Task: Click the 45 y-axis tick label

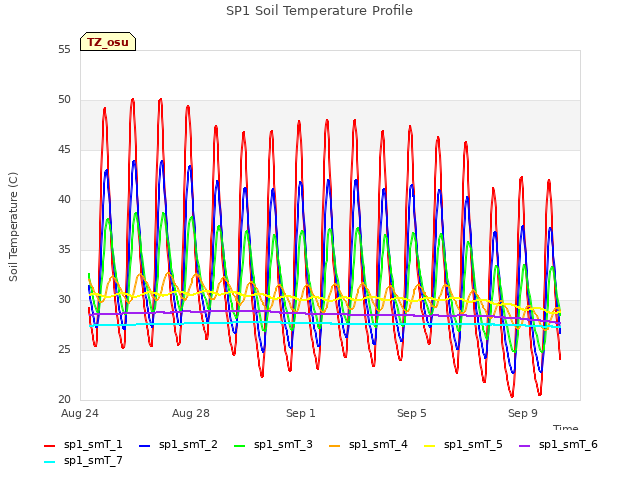Action: pos(64,150)
